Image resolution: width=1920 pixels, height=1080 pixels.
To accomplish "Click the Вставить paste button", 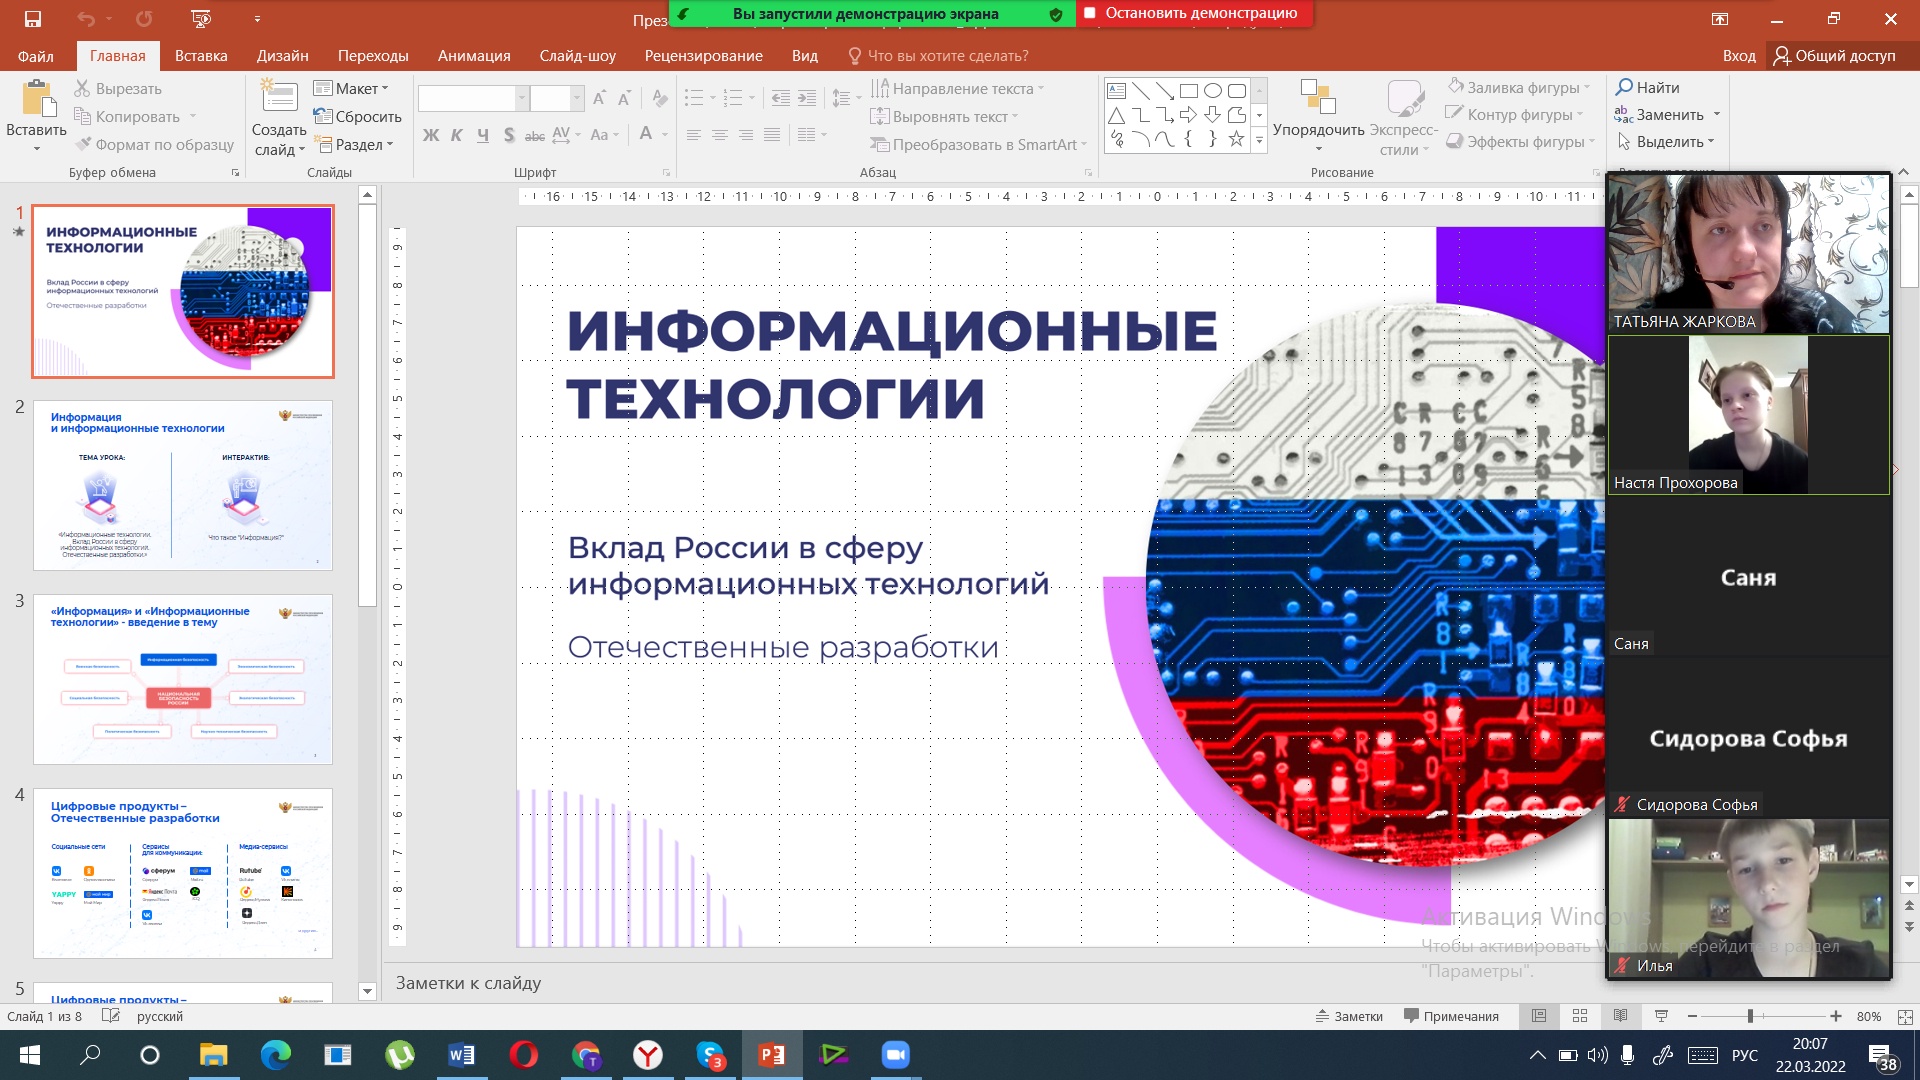I will (37, 115).
